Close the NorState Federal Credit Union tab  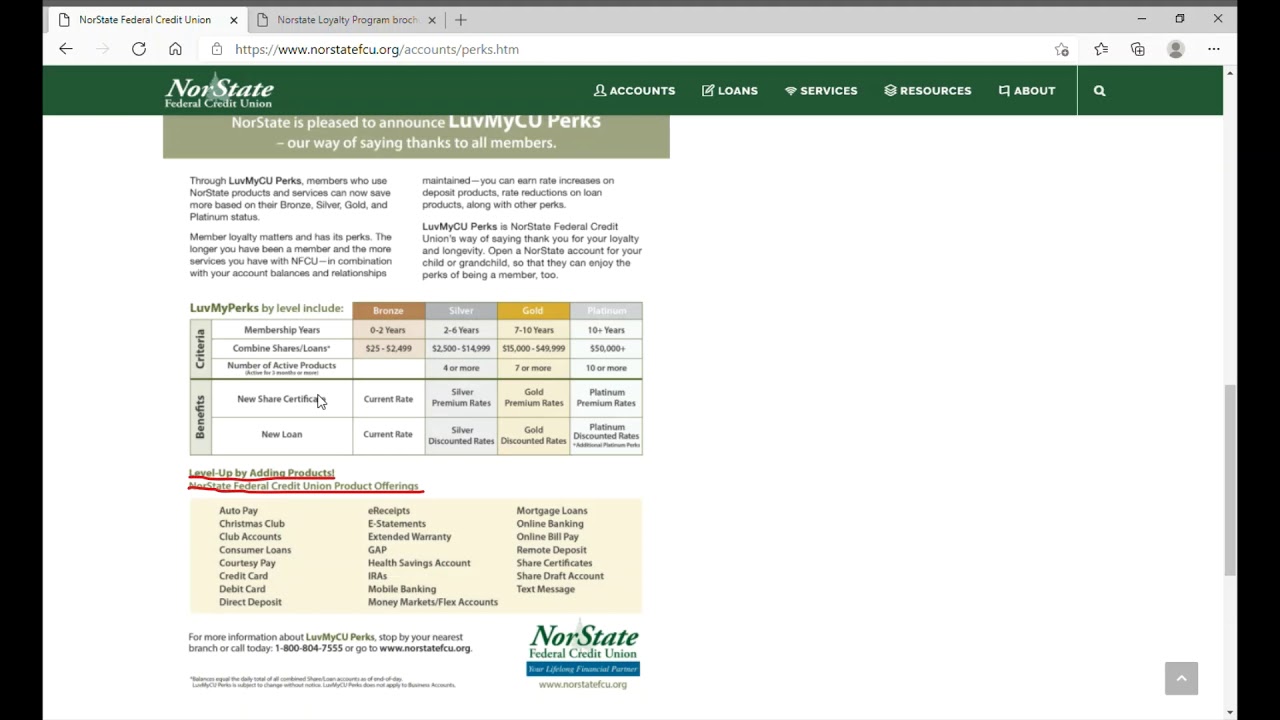pos(234,19)
